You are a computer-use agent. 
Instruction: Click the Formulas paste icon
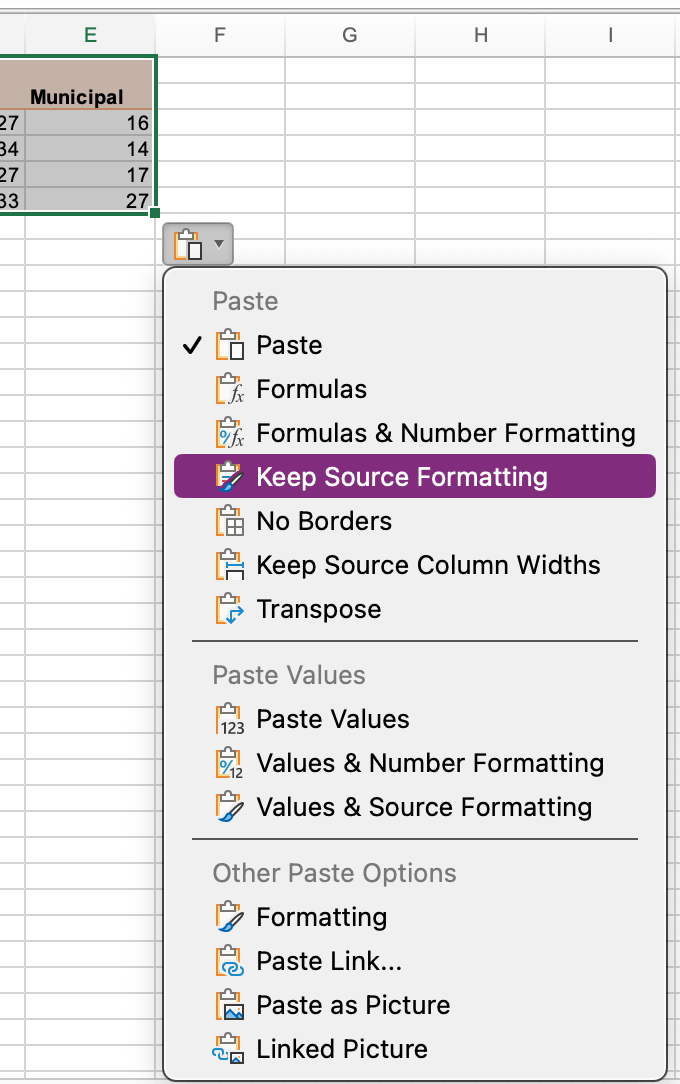tap(229, 389)
